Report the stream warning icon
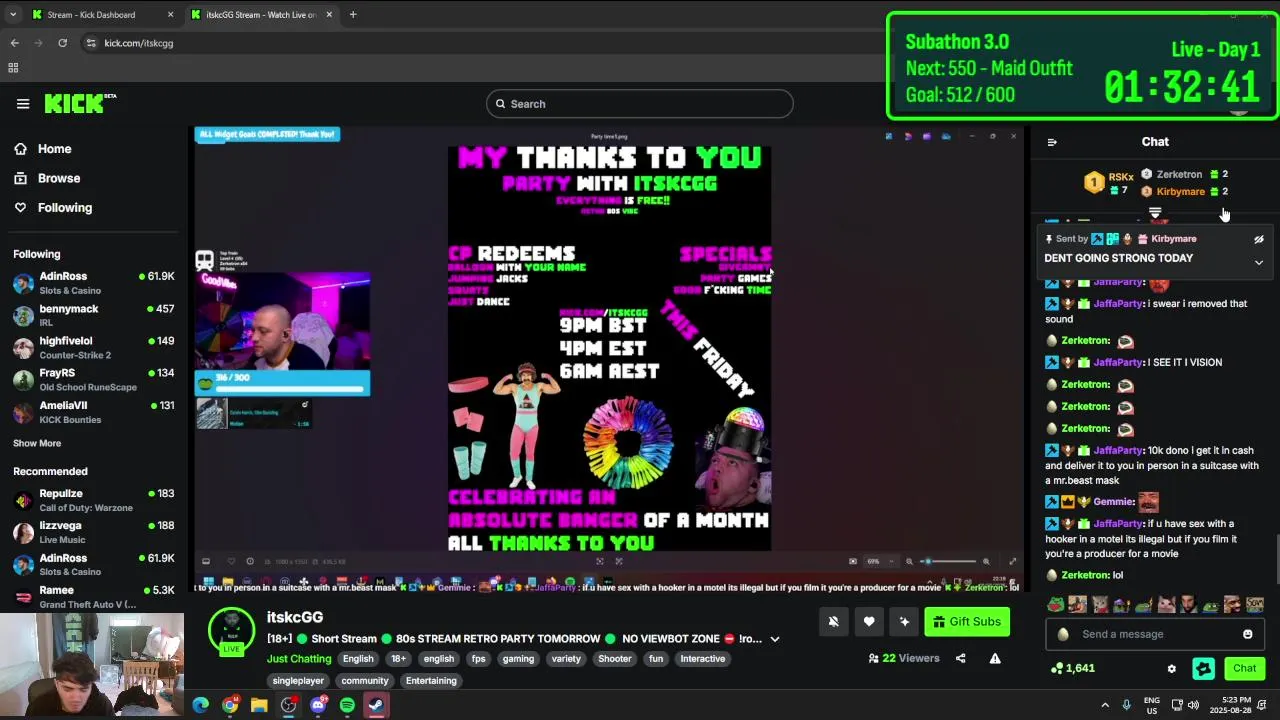Screen dimensions: 1280x720 [x=995, y=658]
